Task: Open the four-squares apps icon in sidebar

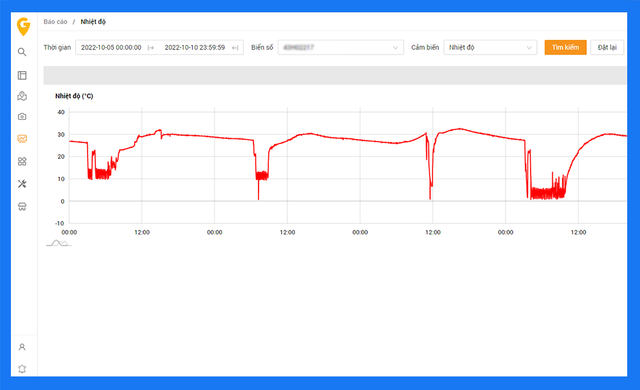Action: click(22, 162)
